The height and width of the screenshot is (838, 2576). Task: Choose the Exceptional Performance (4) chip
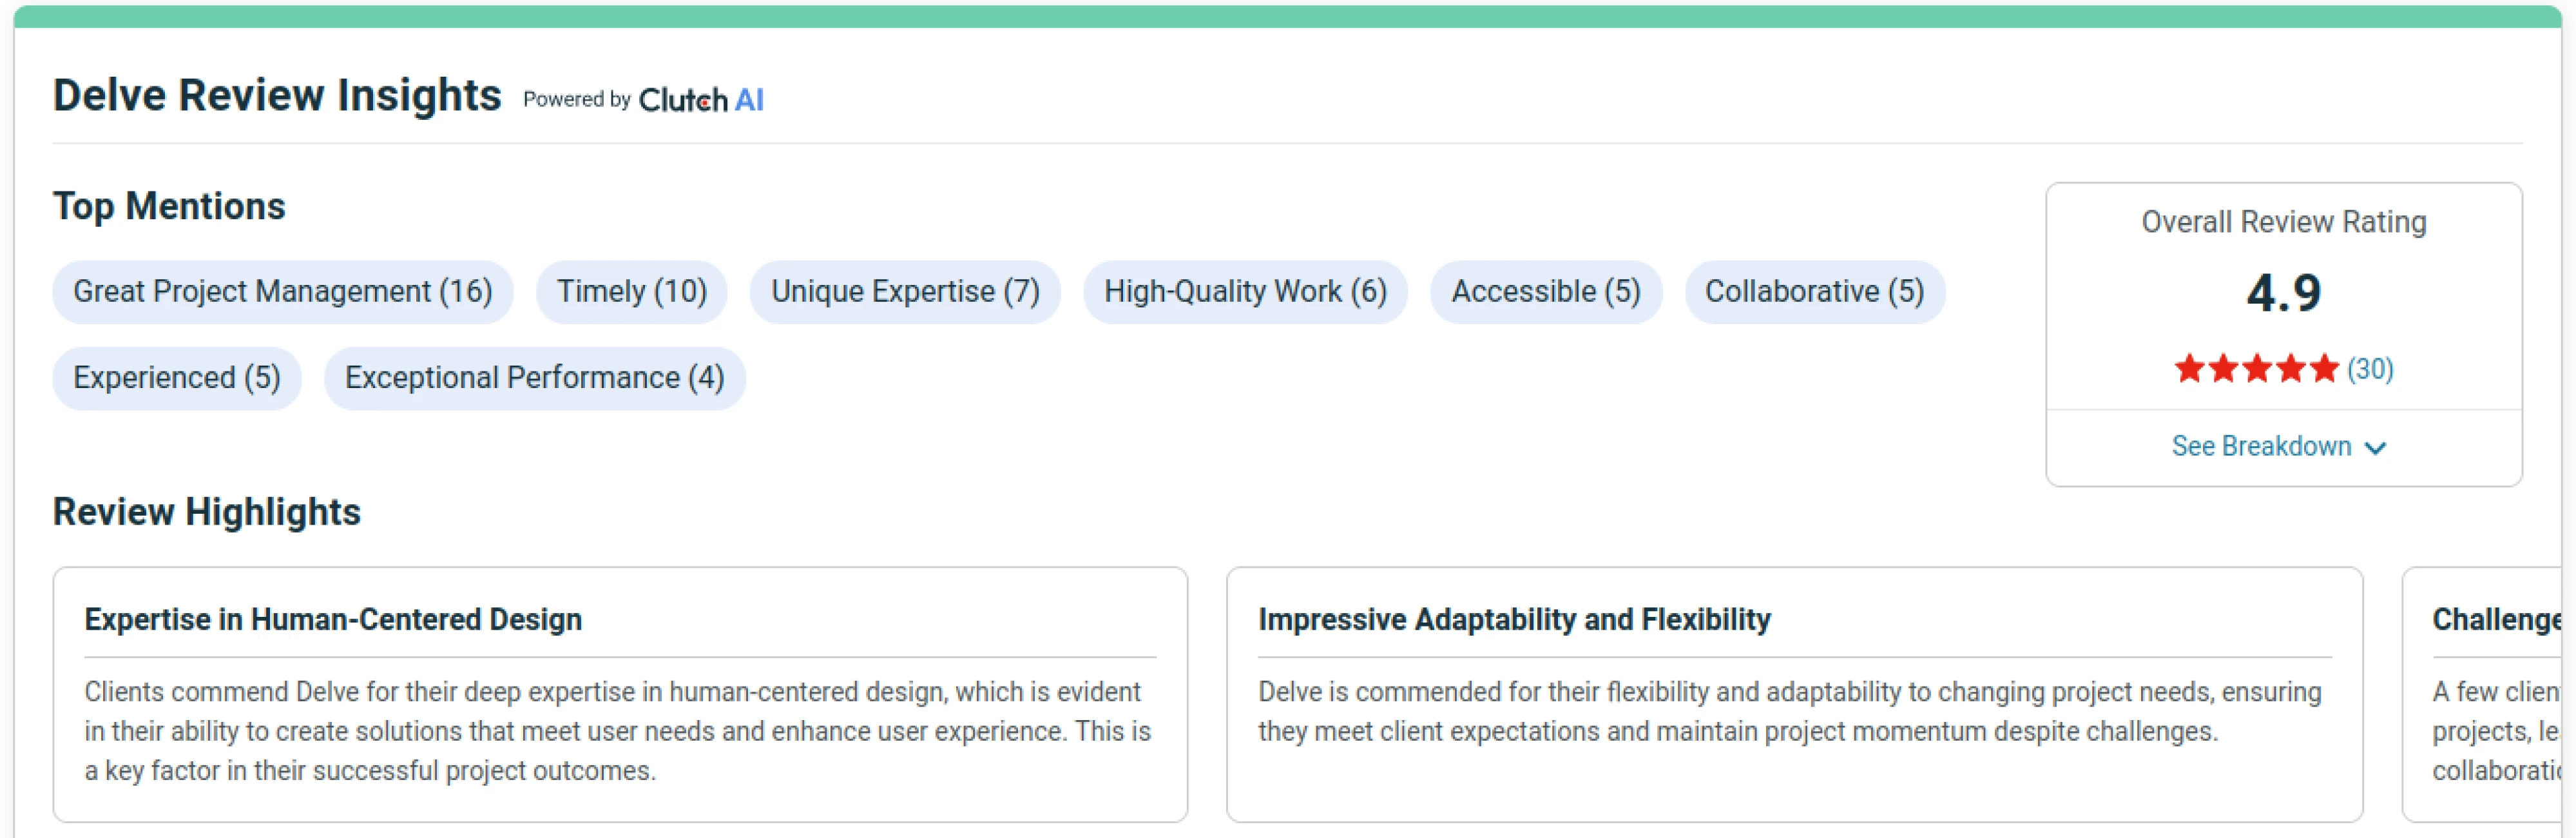coord(535,378)
